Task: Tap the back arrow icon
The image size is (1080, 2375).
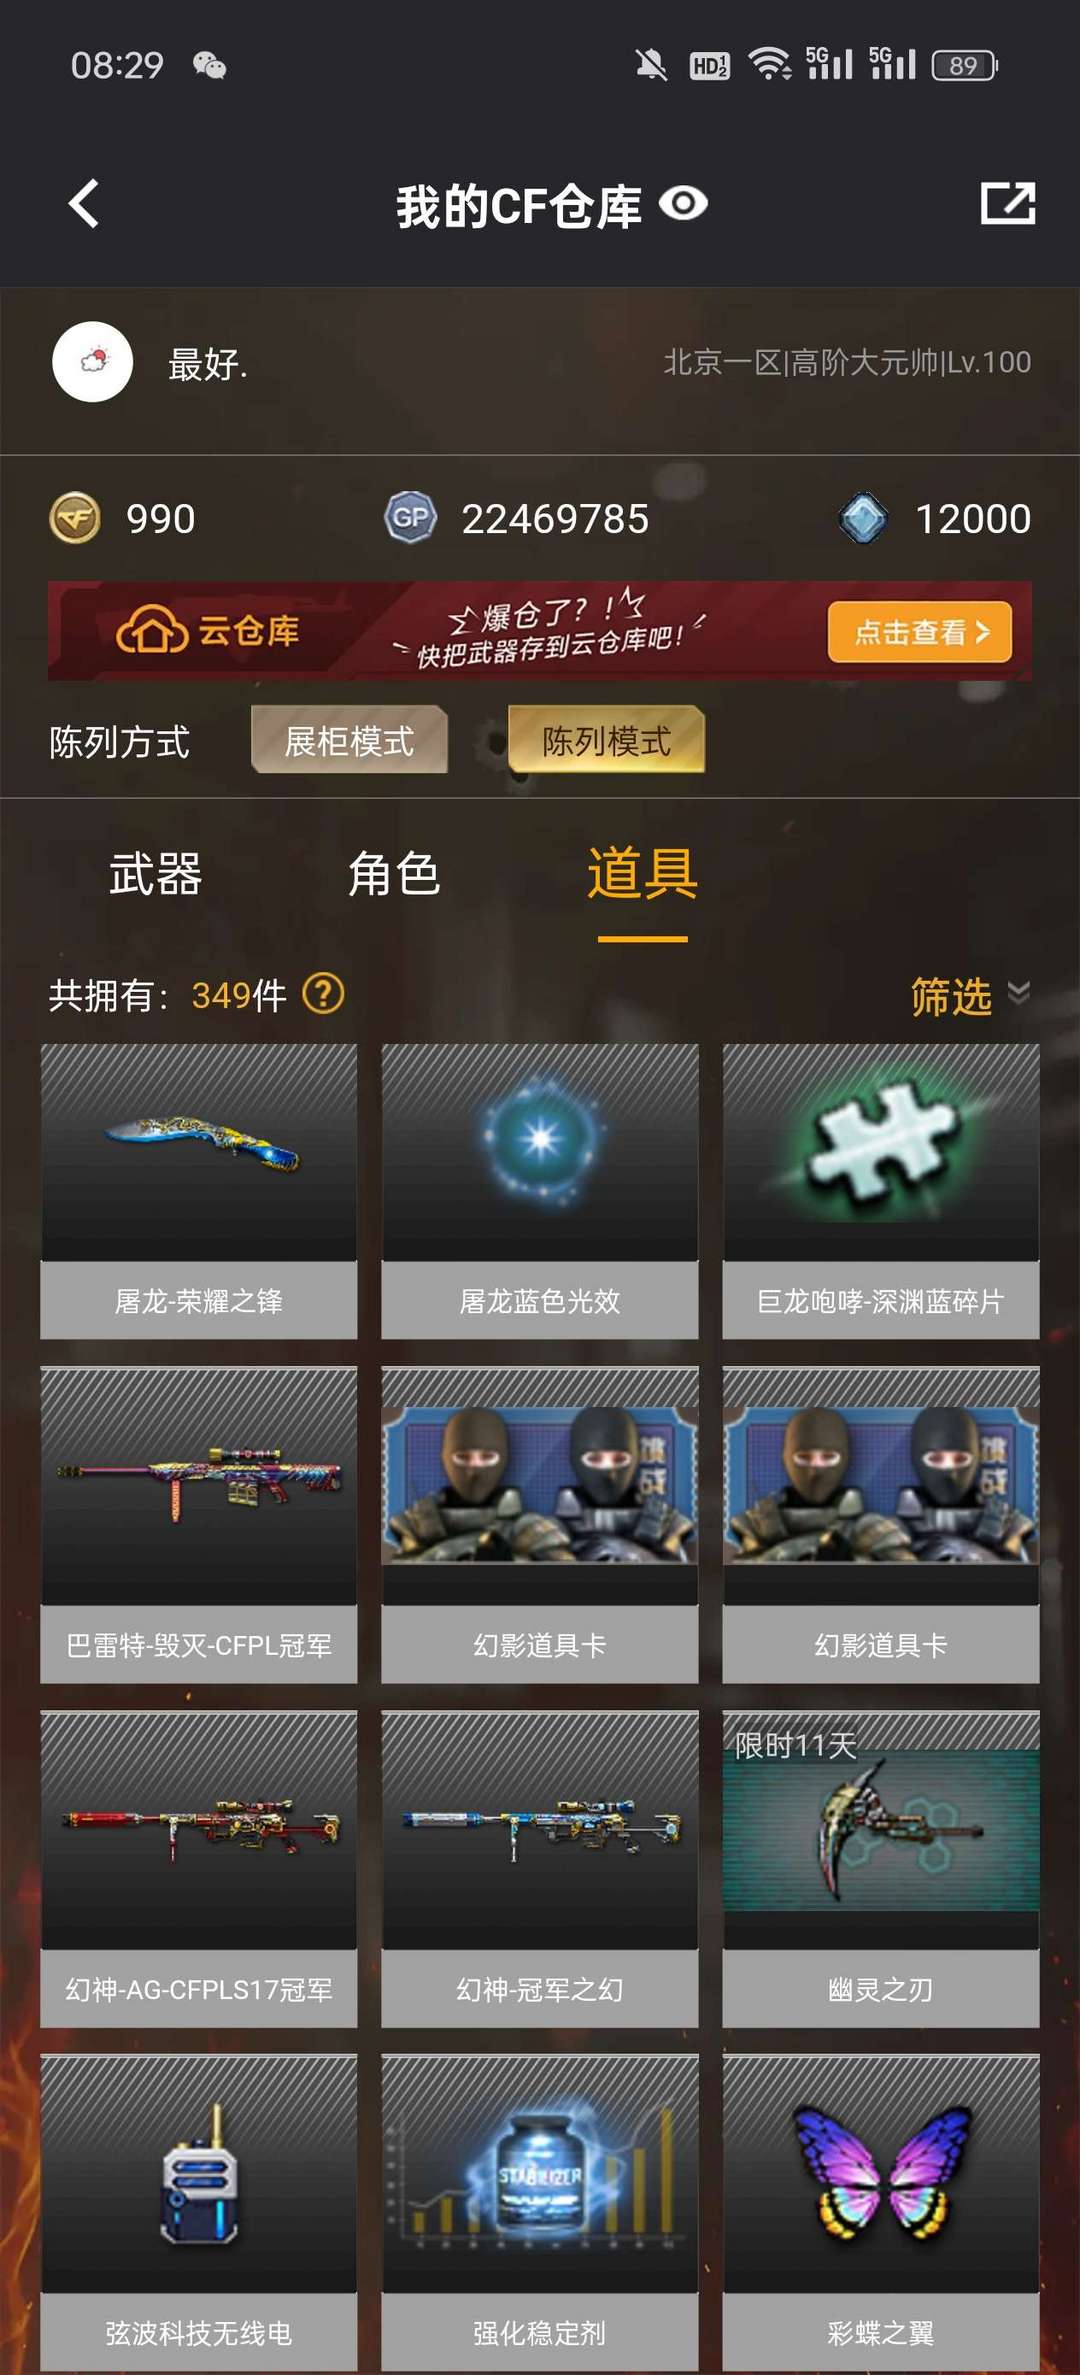Action: point(84,204)
